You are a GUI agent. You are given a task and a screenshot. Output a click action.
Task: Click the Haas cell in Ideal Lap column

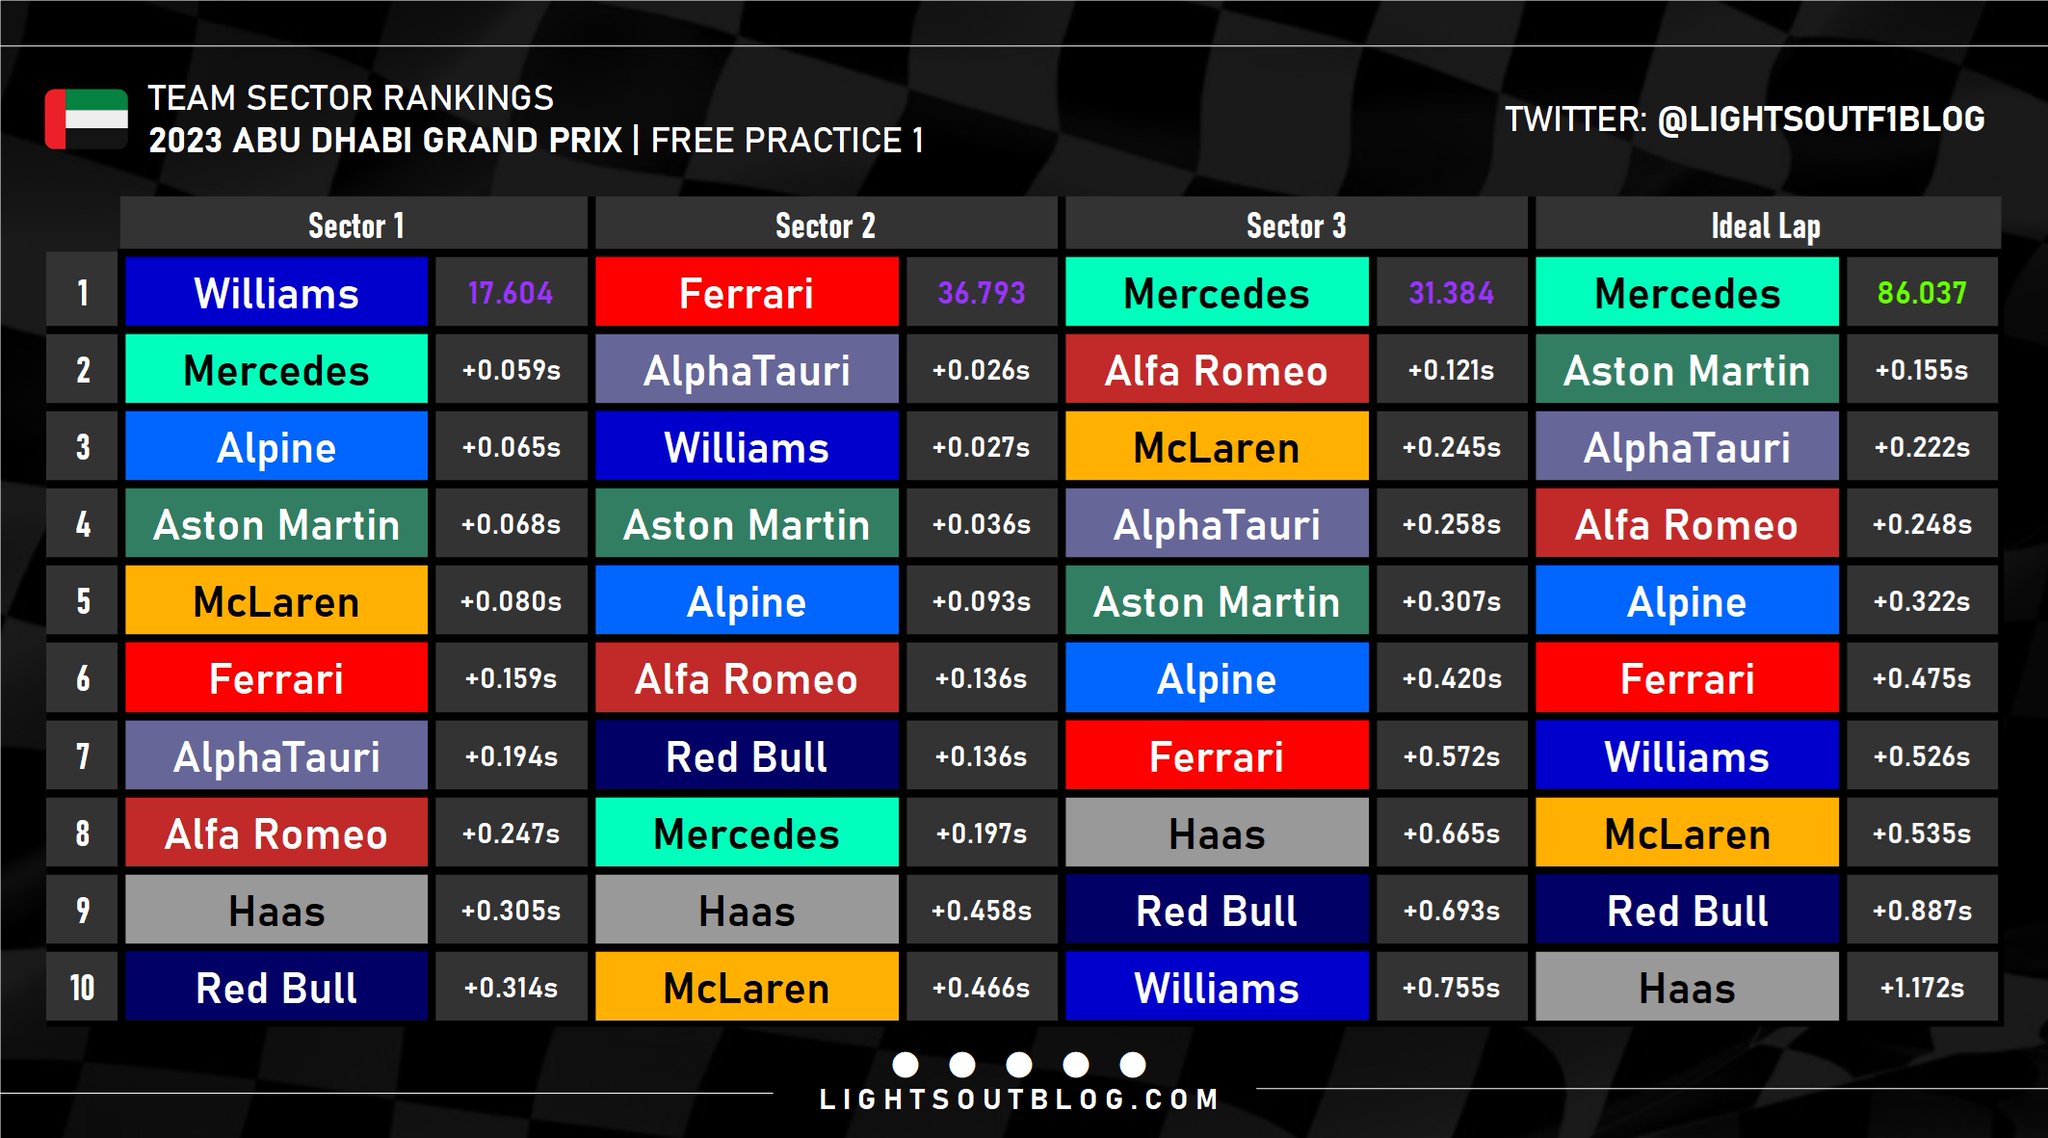point(1687,987)
